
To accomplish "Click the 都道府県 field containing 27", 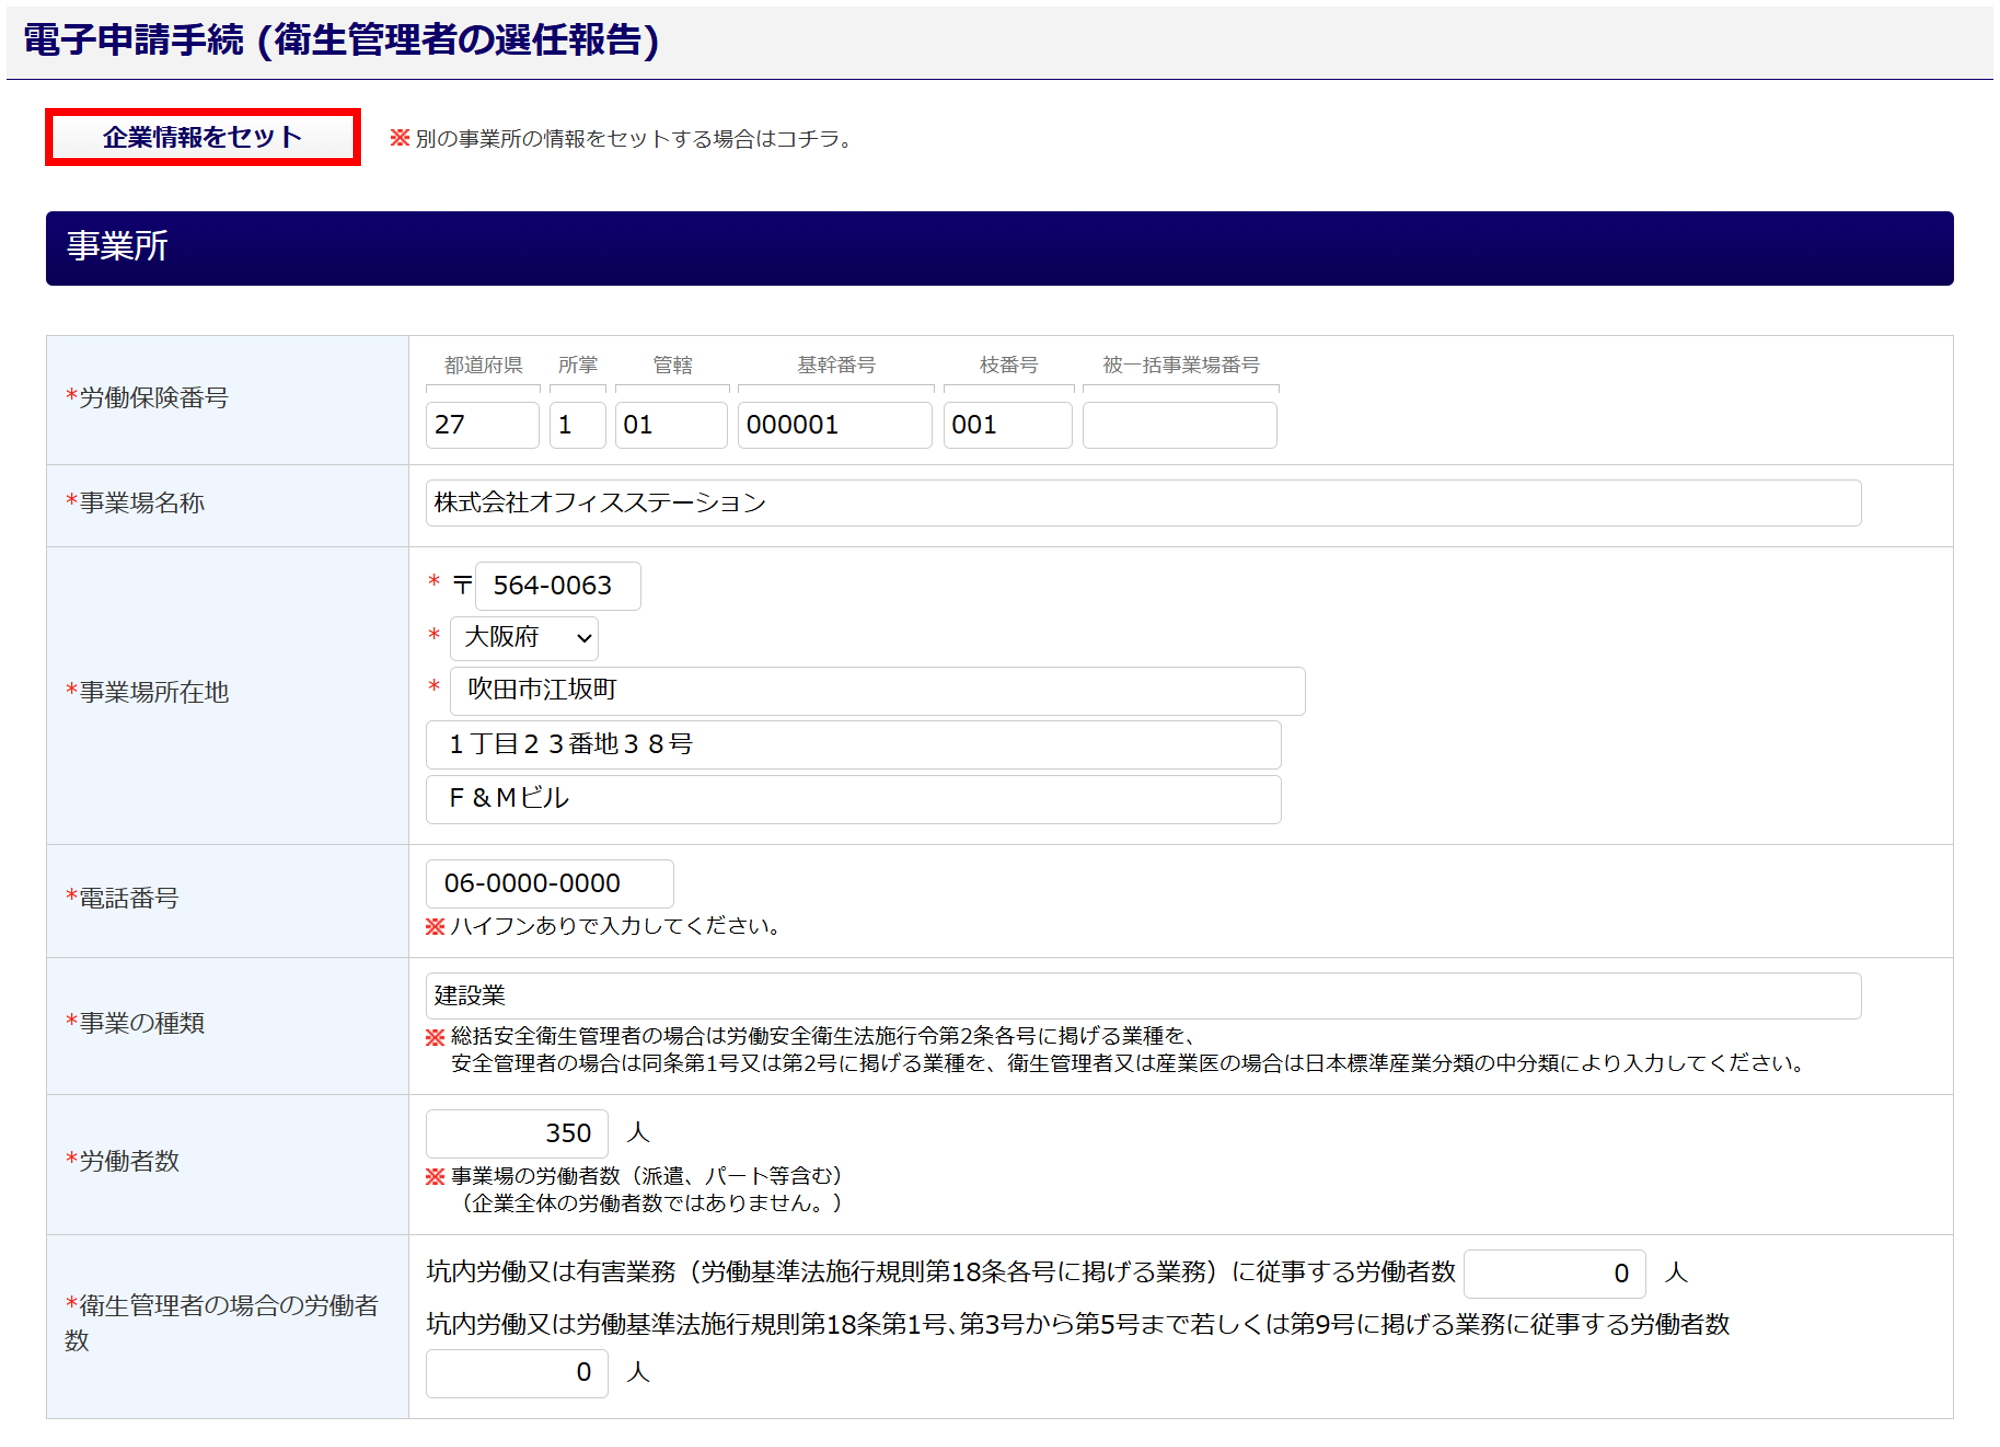I will pyautogui.click(x=482, y=425).
